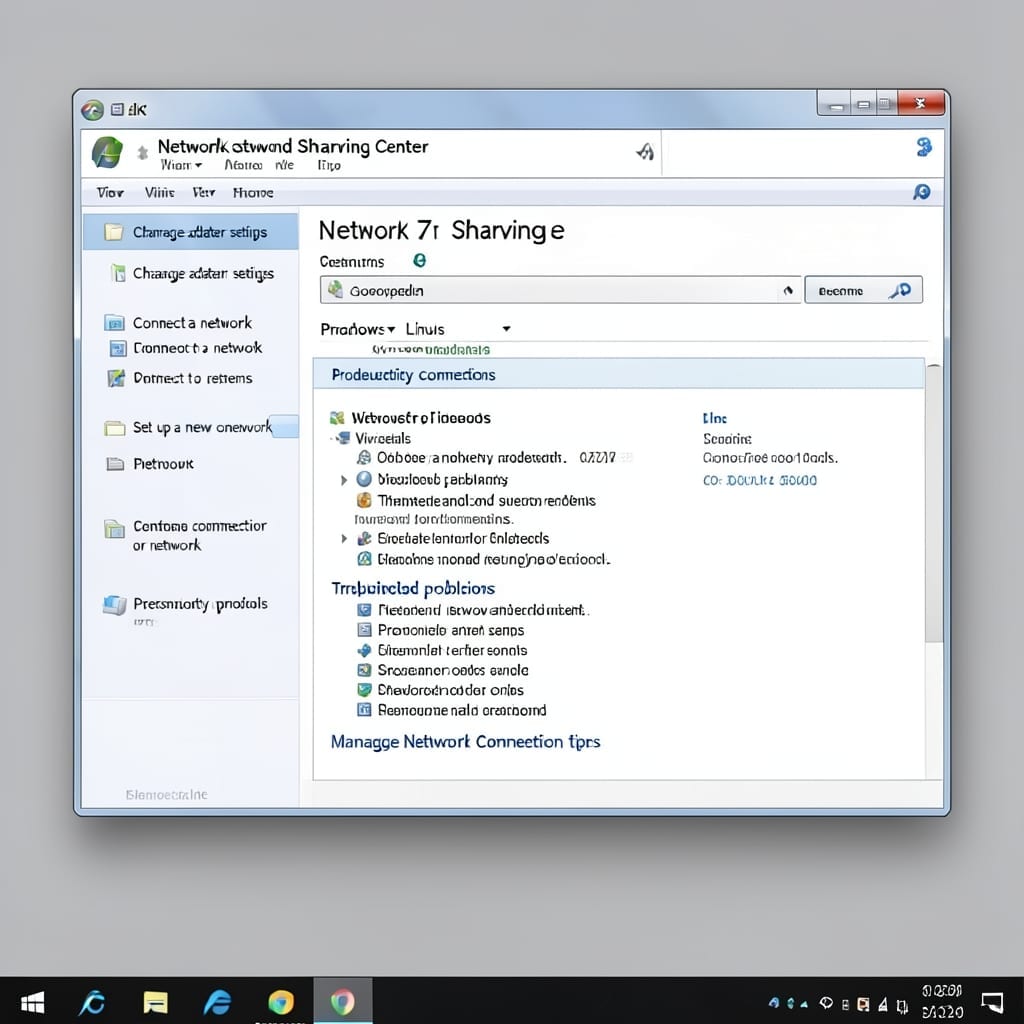
Task: Click the folder icon beside 'Pietroouk'
Action: pyautogui.click(x=115, y=464)
